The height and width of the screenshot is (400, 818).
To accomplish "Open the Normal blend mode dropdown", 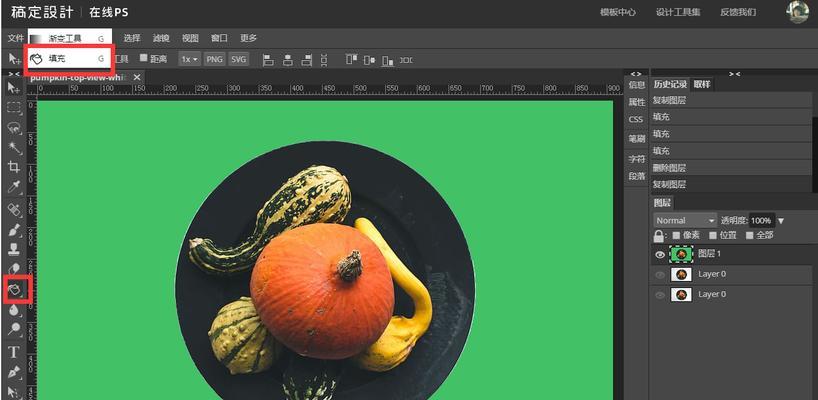I will click(x=685, y=221).
